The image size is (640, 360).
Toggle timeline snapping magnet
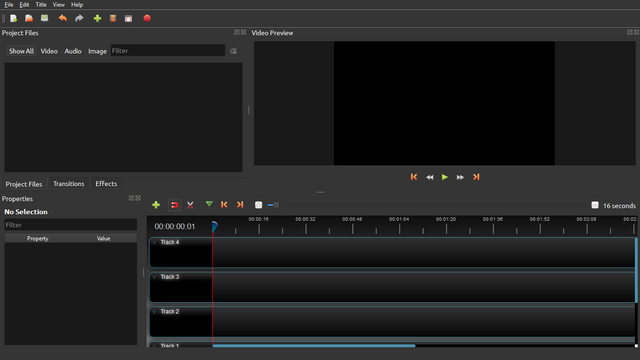175,205
